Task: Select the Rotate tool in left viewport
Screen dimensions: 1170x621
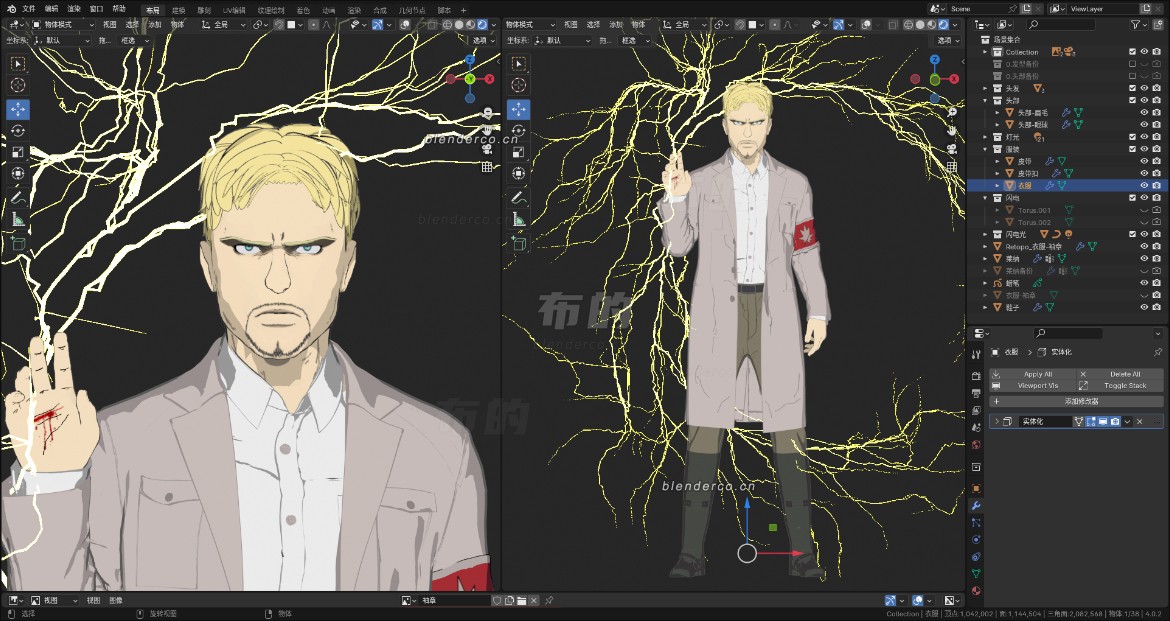Action: click(x=18, y=131)
